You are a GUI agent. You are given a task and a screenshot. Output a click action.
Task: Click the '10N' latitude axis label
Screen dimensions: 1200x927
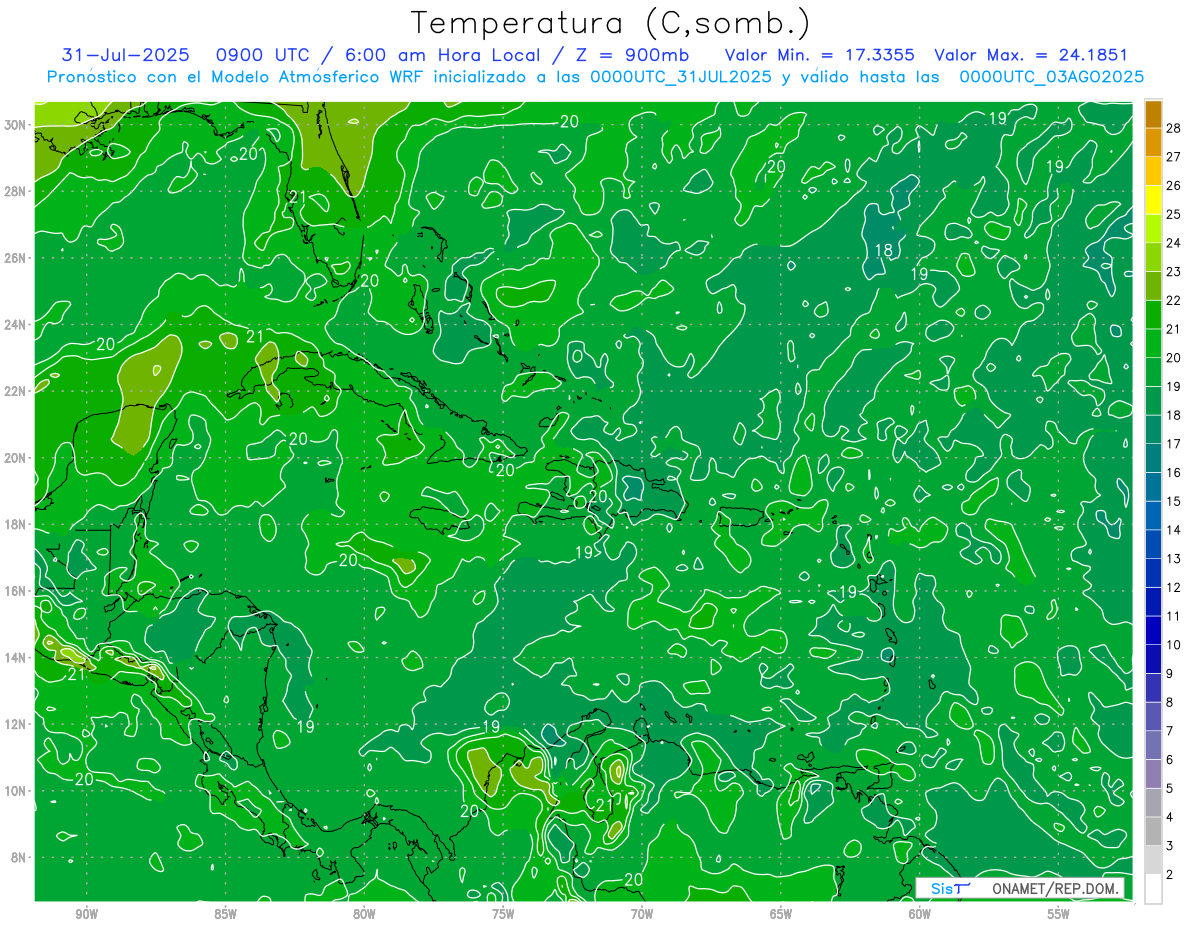click(15, 790)
